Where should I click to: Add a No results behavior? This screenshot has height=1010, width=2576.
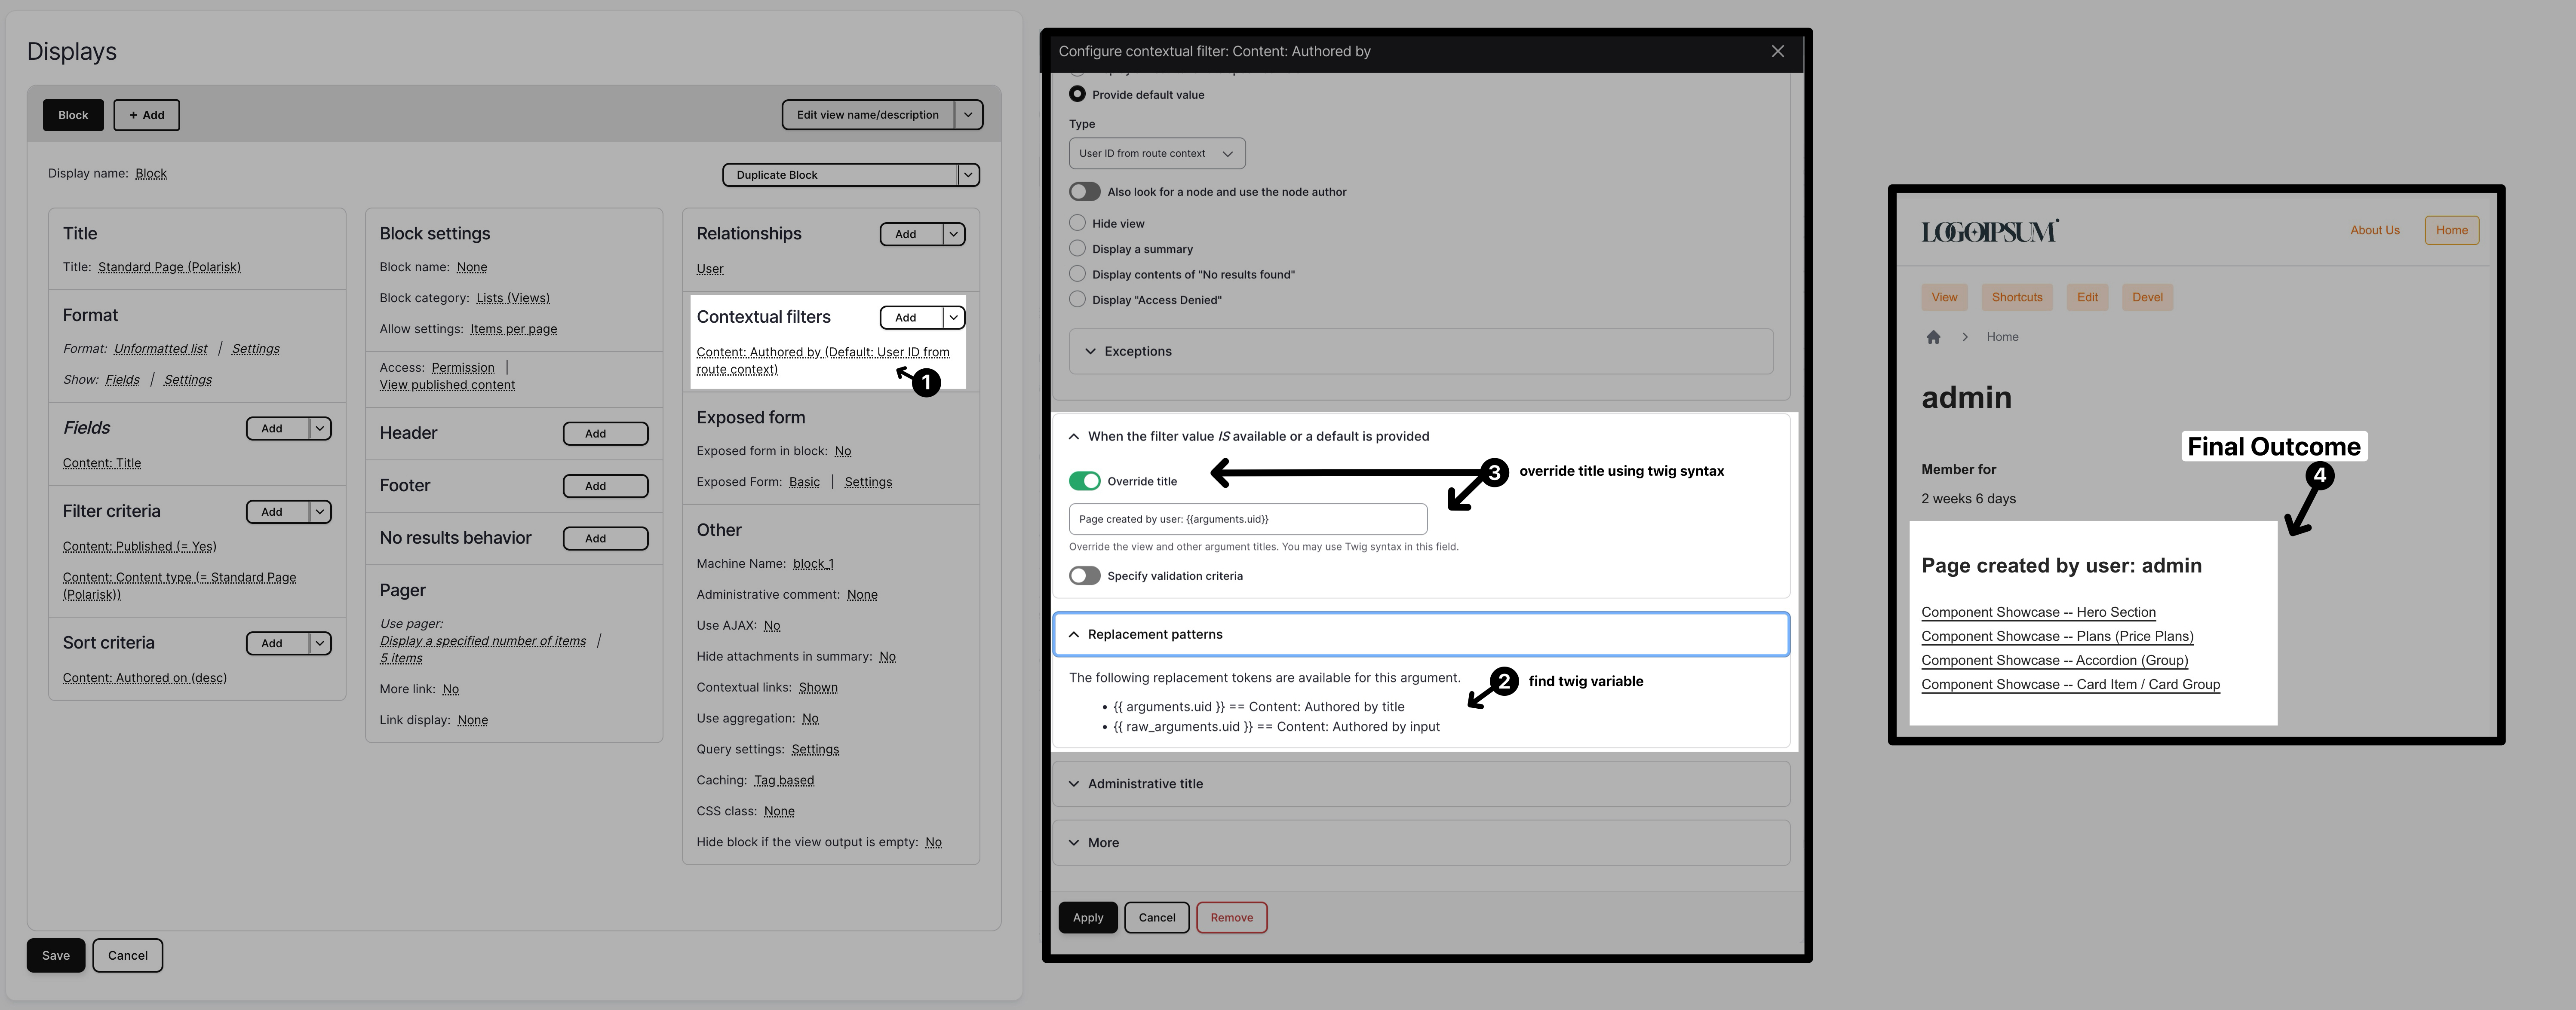pyautogui.click(x=605, y=538)
